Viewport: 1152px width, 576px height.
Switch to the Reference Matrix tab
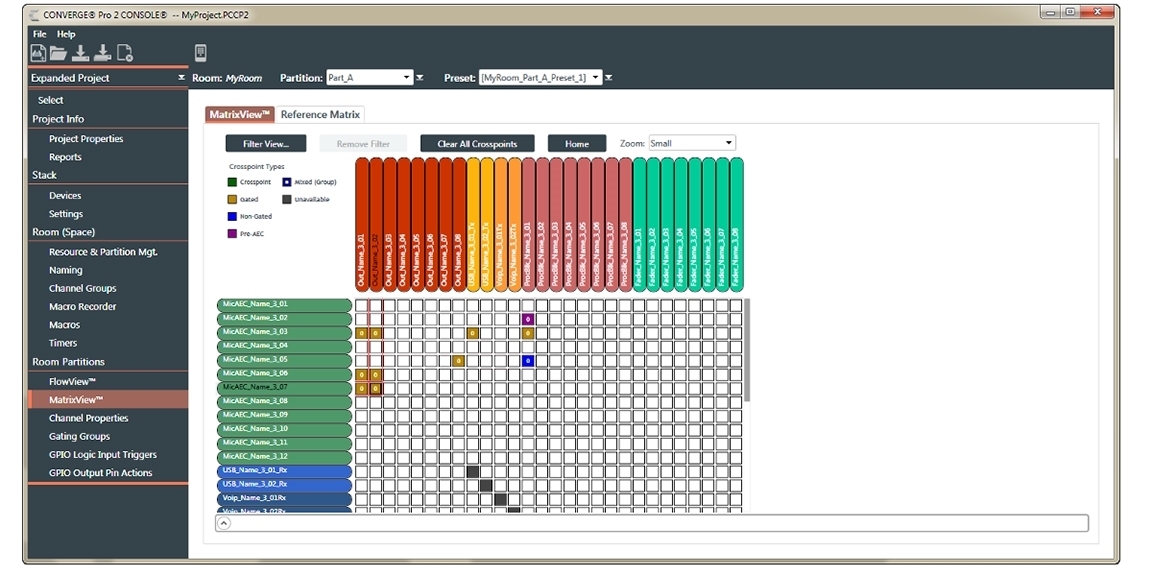[x=320, y=115]
